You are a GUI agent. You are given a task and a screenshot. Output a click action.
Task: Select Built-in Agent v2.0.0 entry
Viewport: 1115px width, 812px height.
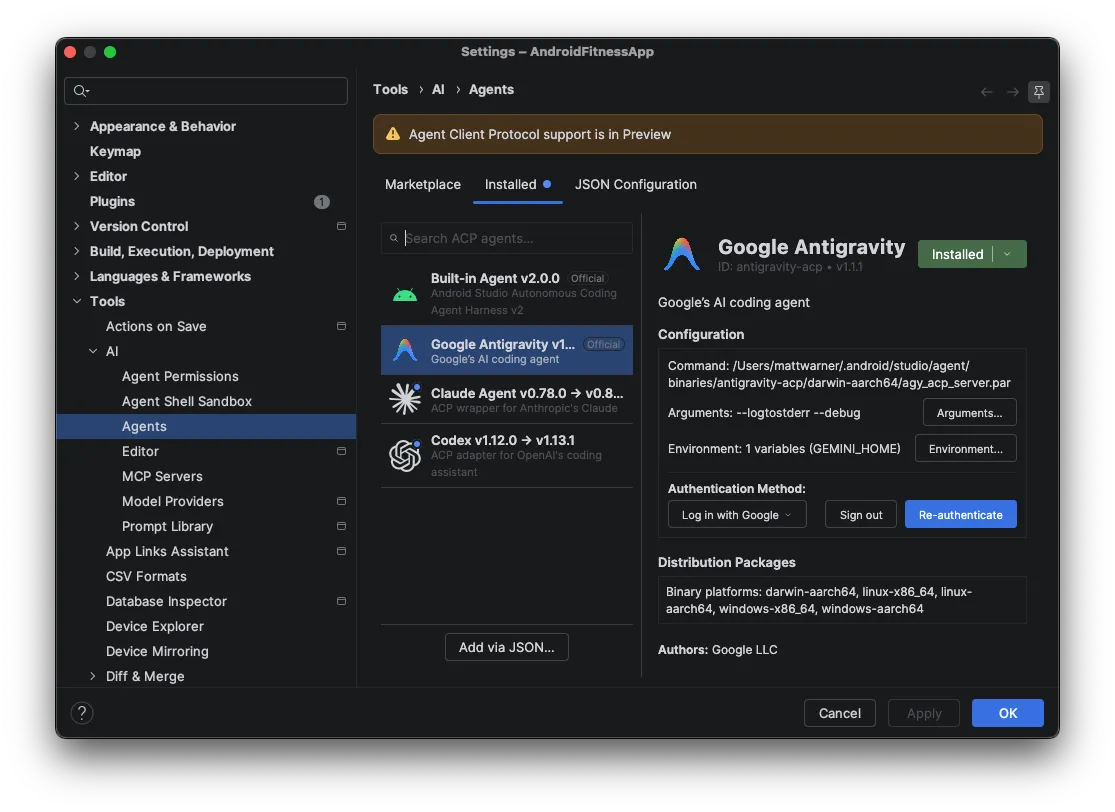pos(506,294)
